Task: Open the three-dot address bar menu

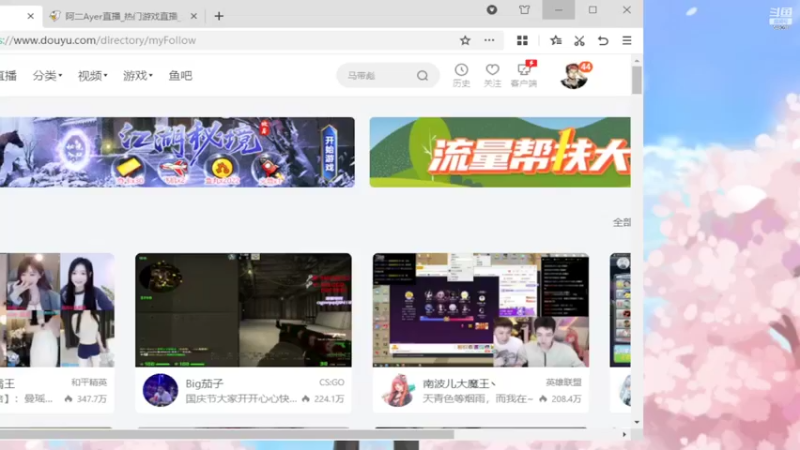Action: pos(489,40)
